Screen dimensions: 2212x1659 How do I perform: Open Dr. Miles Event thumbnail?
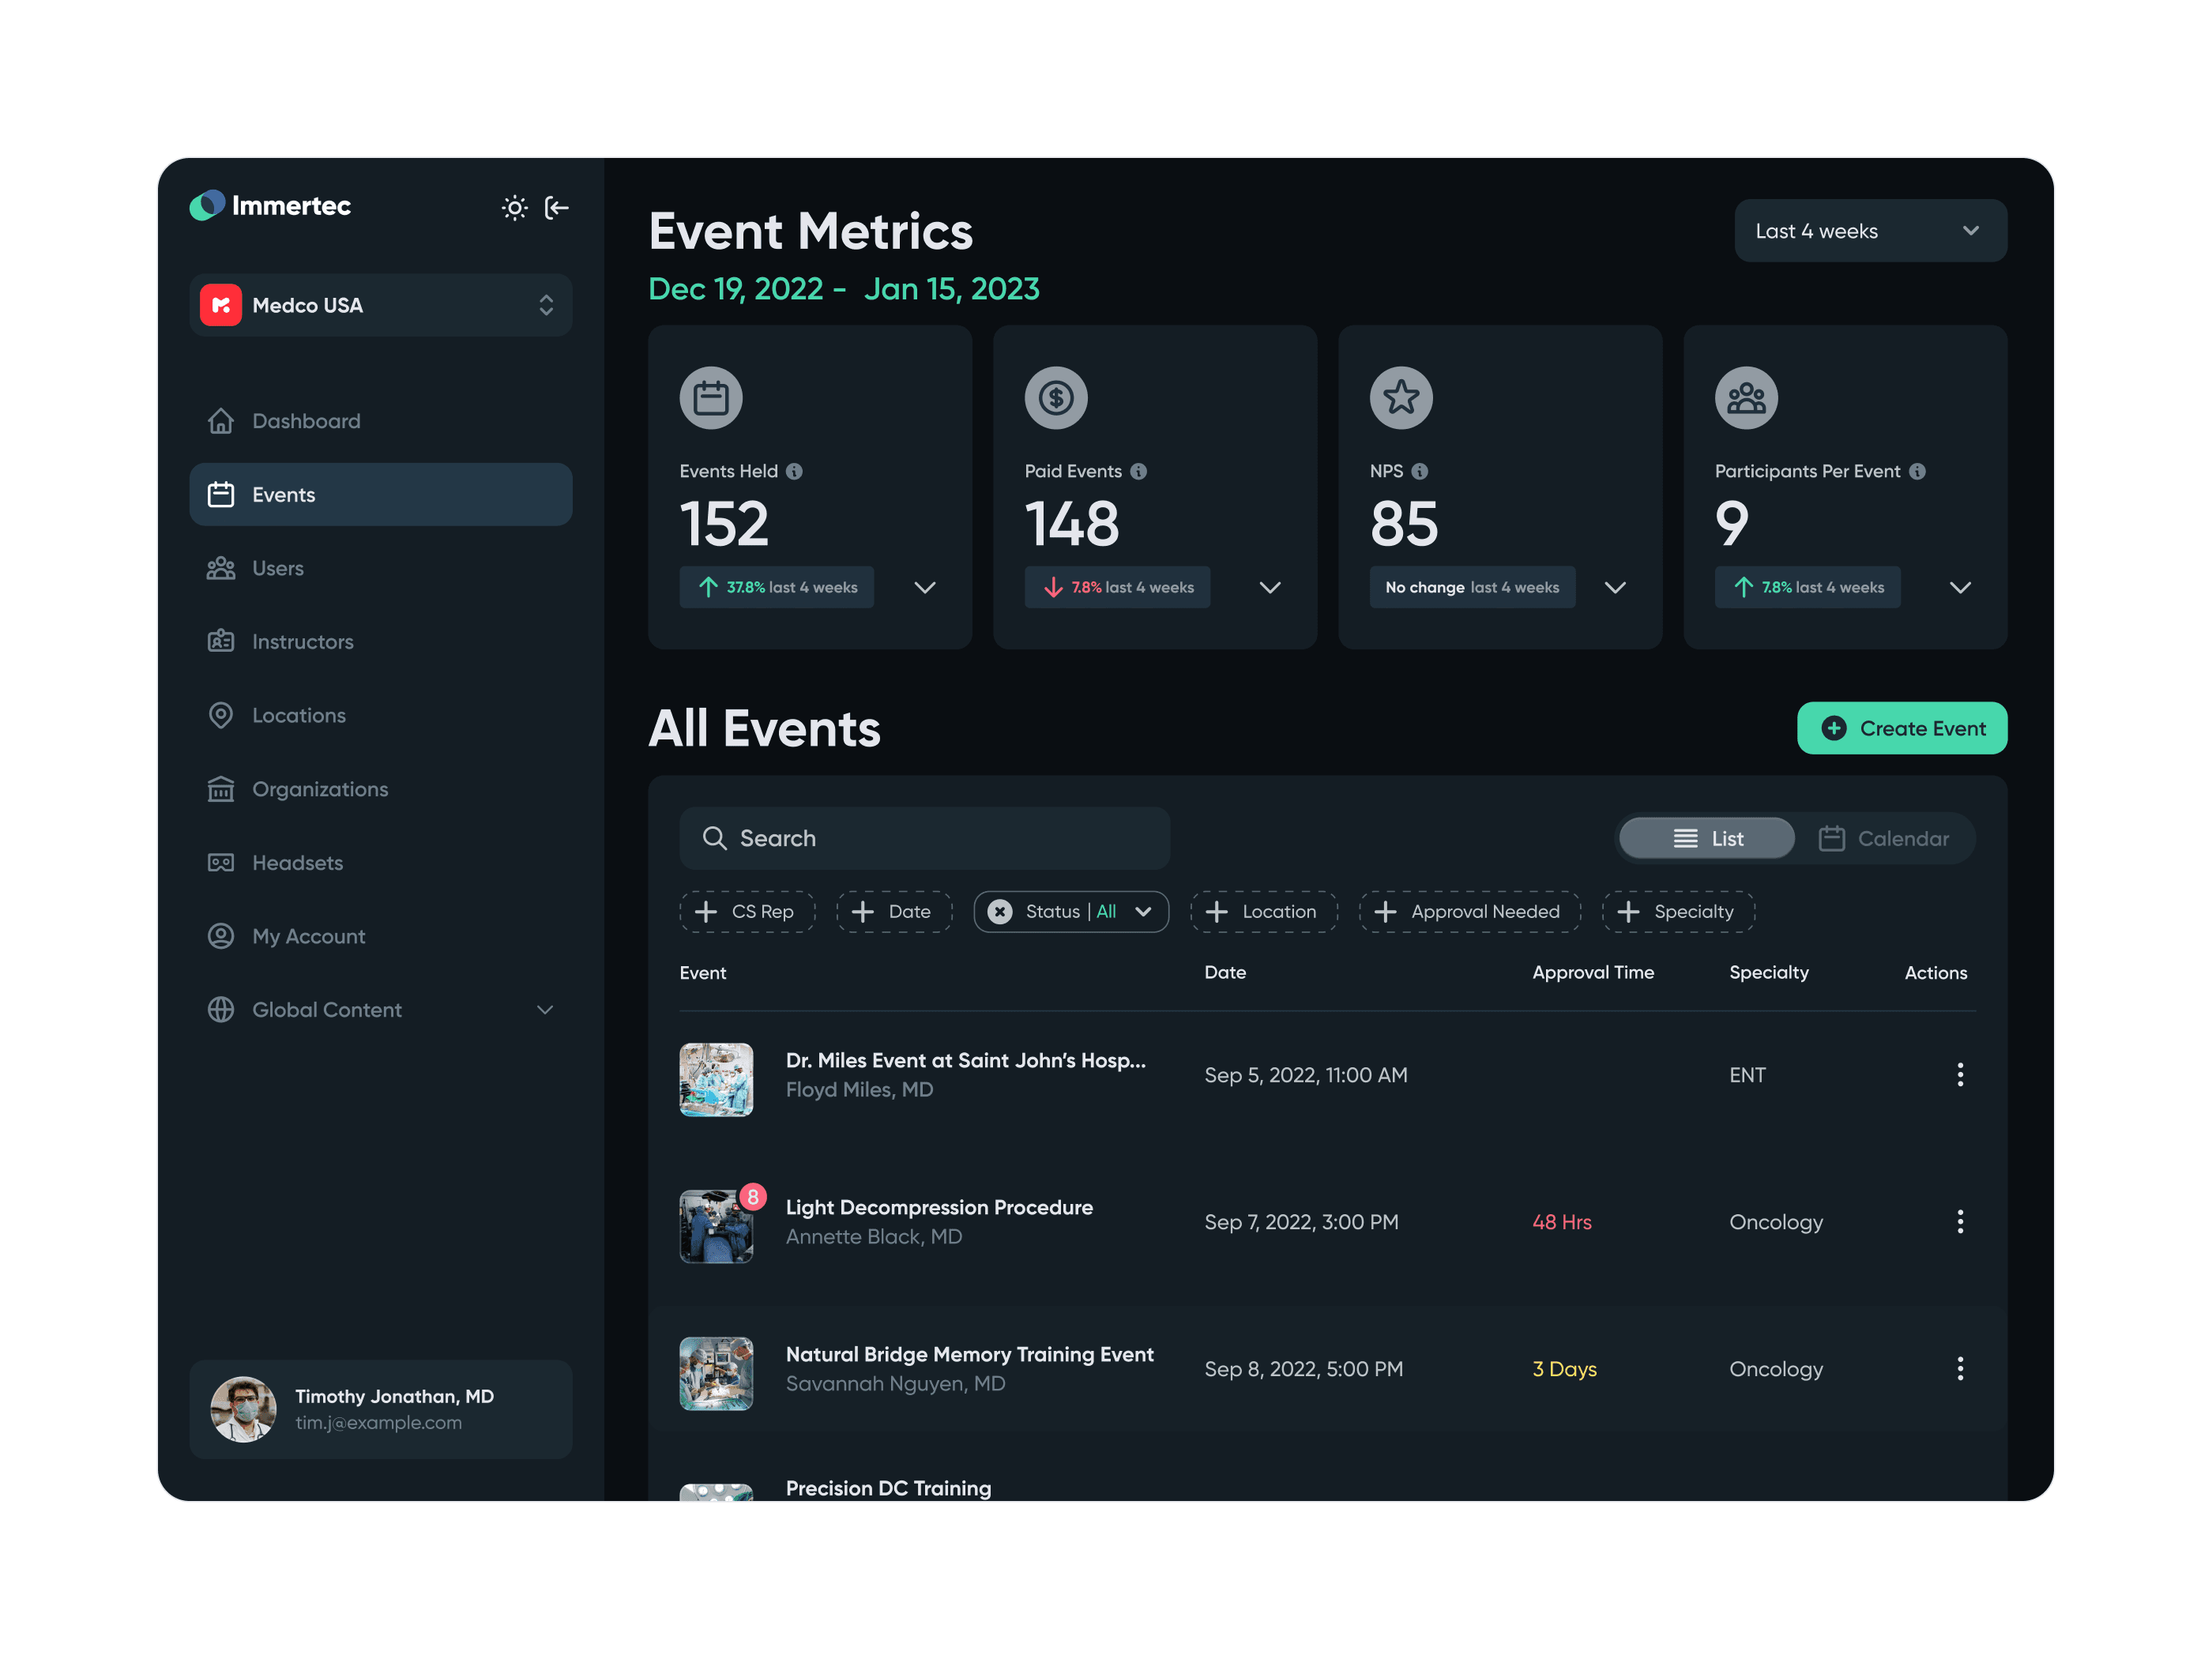[716, 1079]
